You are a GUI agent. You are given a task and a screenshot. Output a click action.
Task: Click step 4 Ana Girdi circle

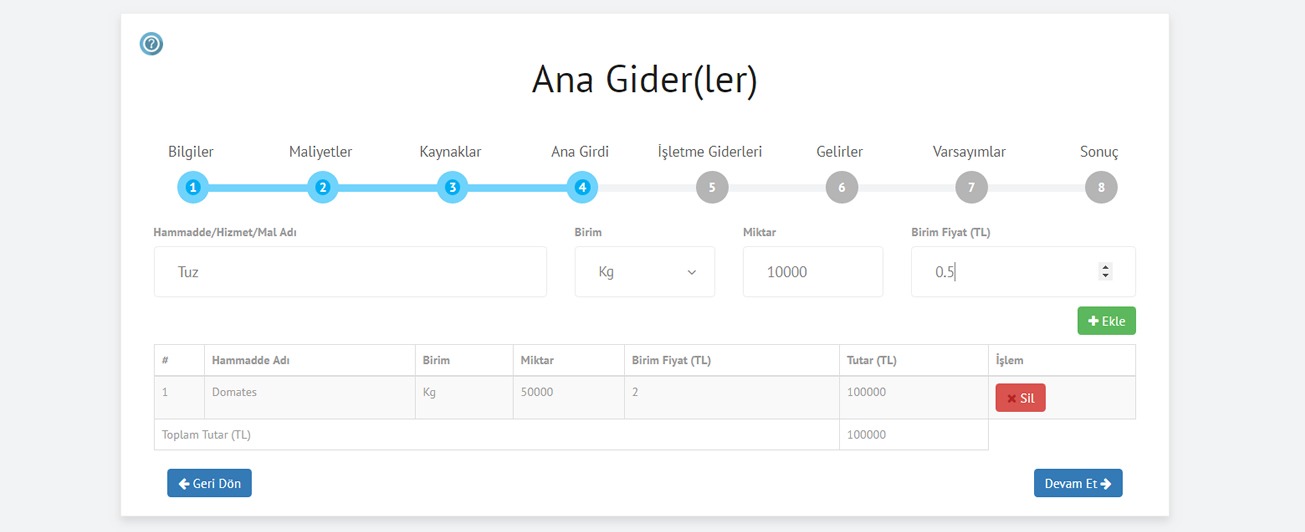[582, 187]
